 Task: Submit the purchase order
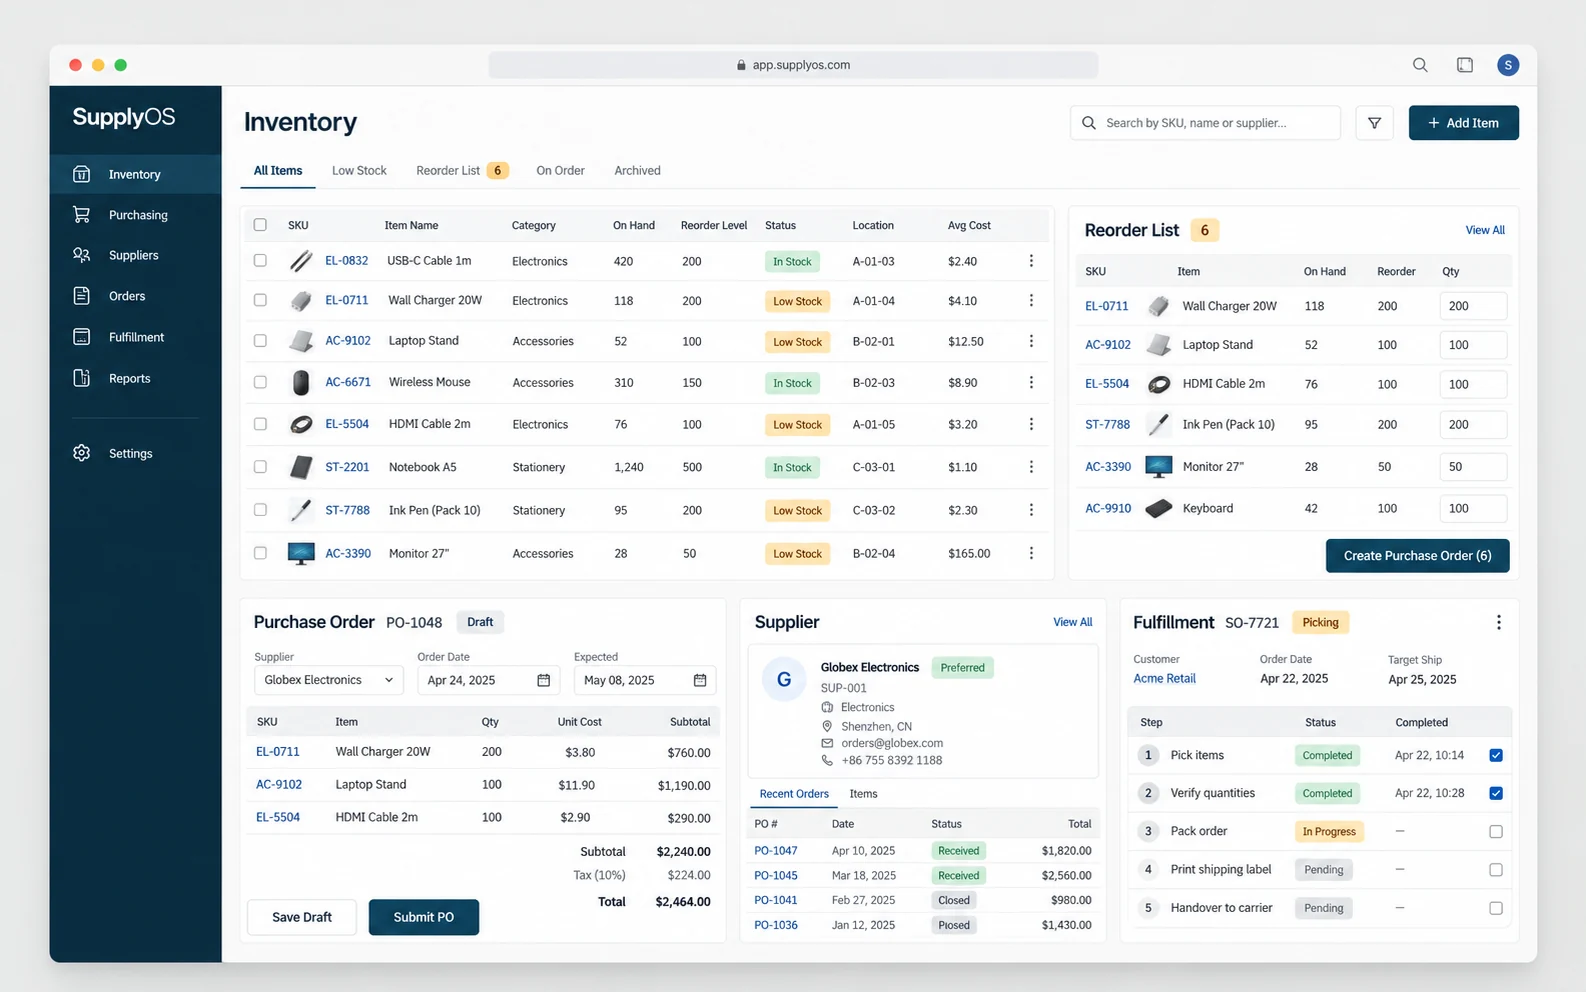click(x=423, y=917)
